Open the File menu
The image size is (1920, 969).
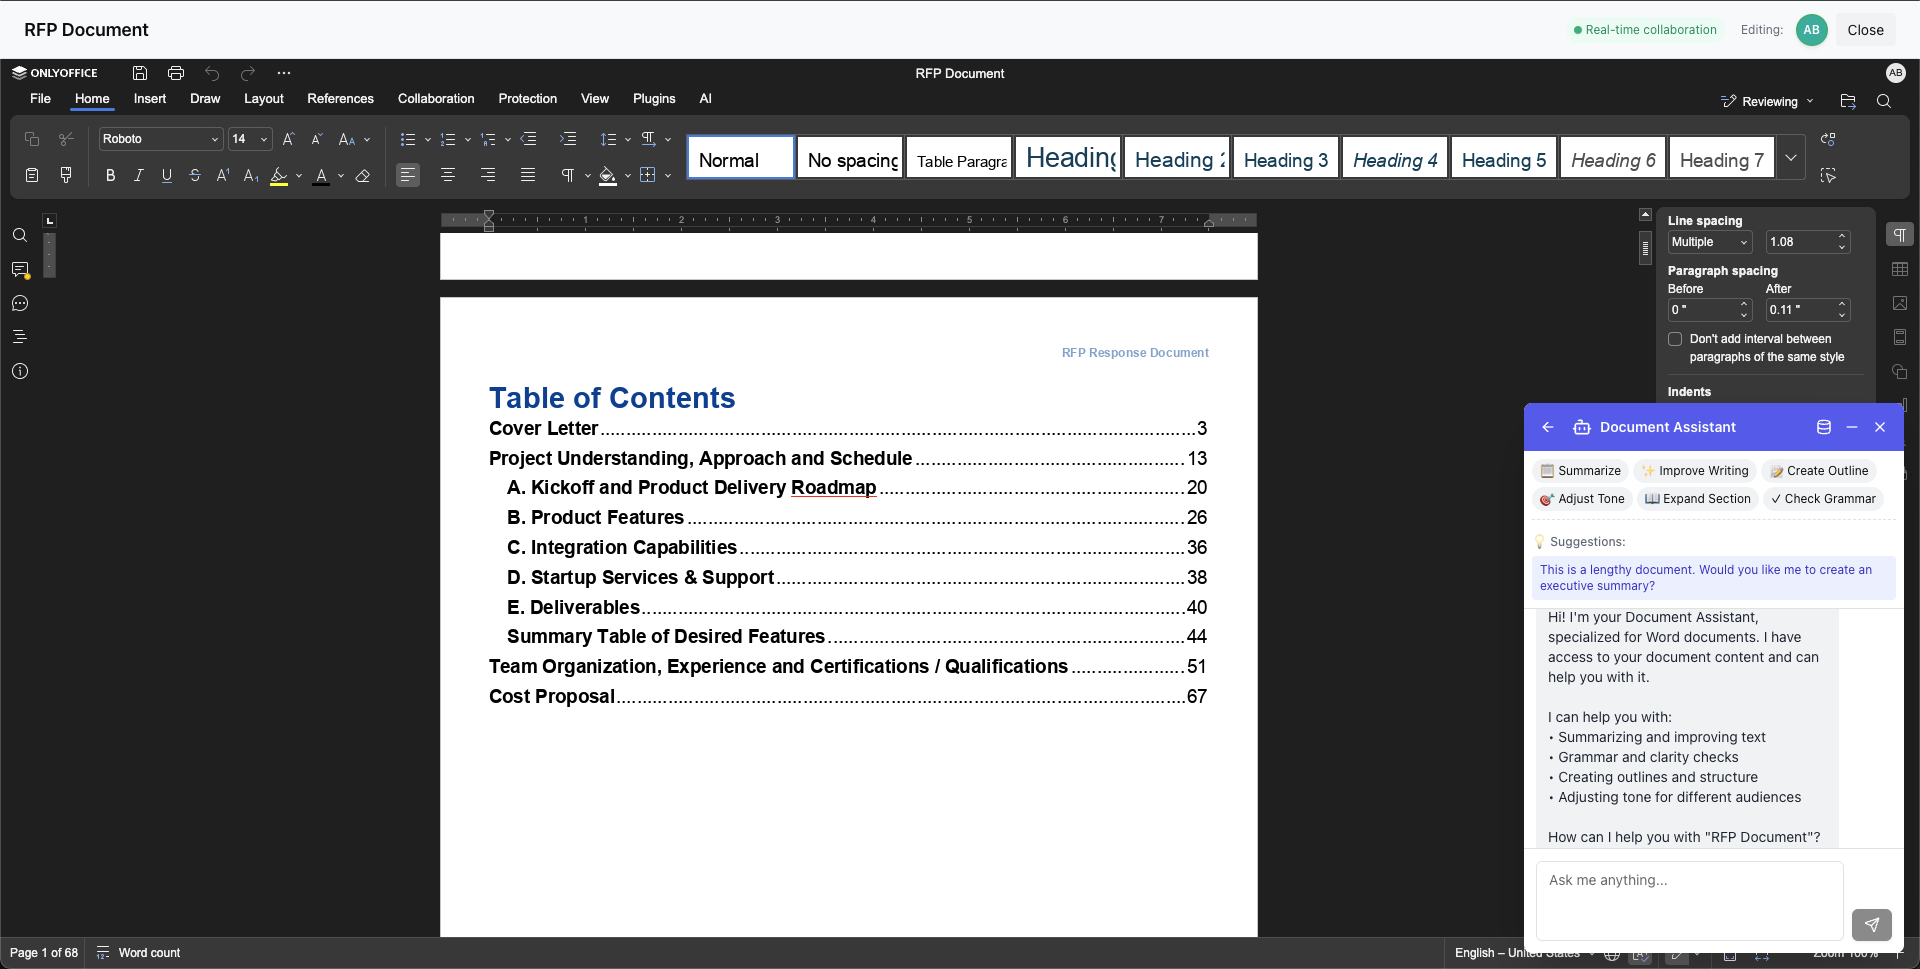point(40,98)
